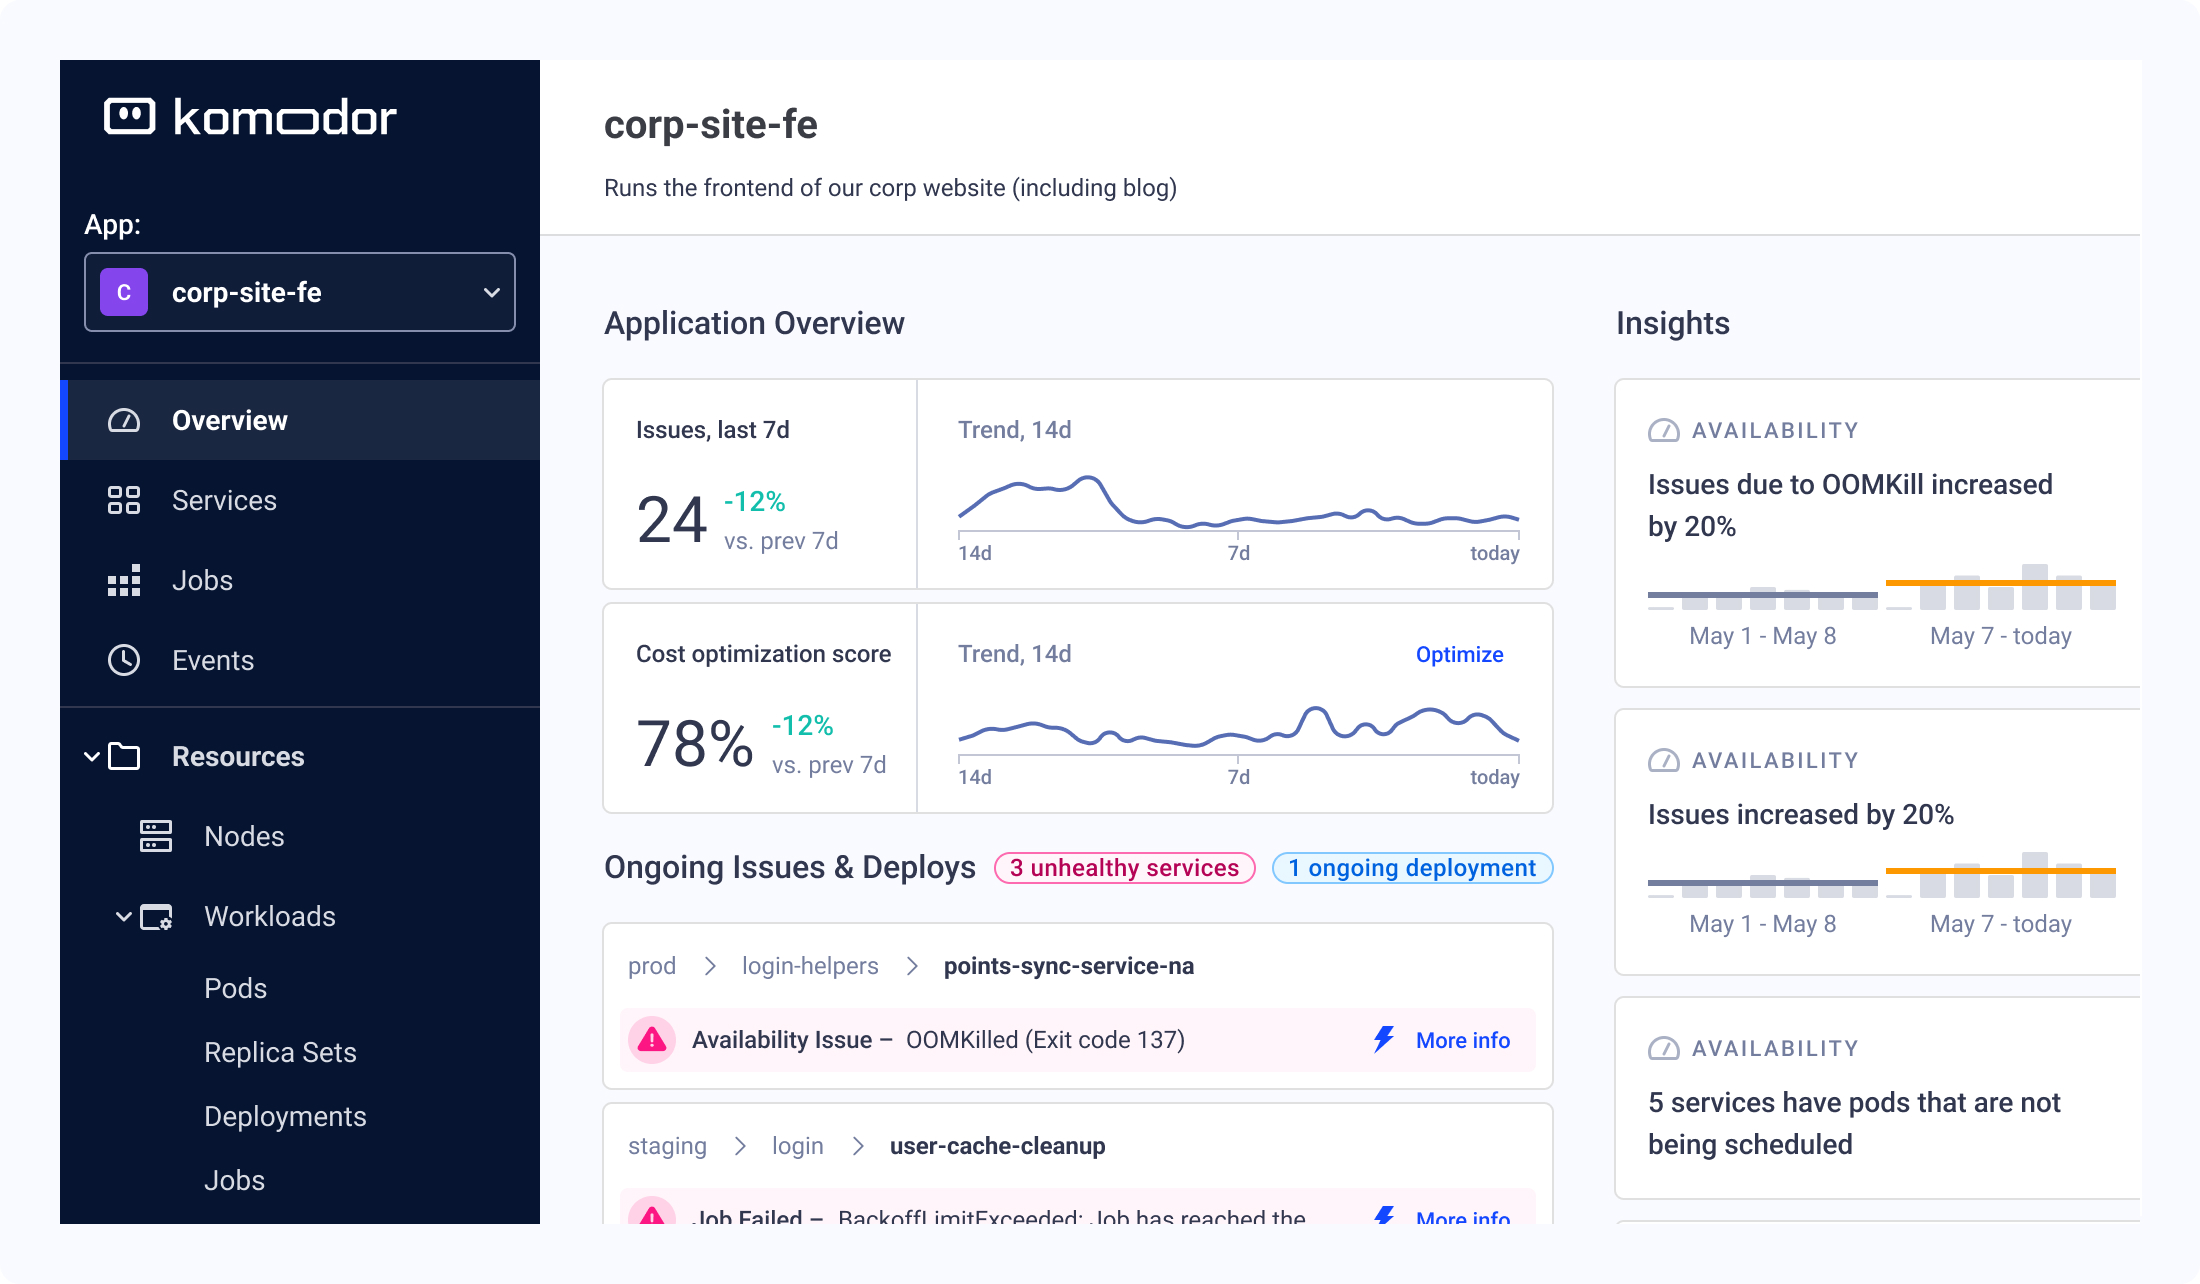Viewport: 2200px width, 1284px height.
Task: Click the OOMKilled alert warning icon
Action: [x=652, y=1040]
